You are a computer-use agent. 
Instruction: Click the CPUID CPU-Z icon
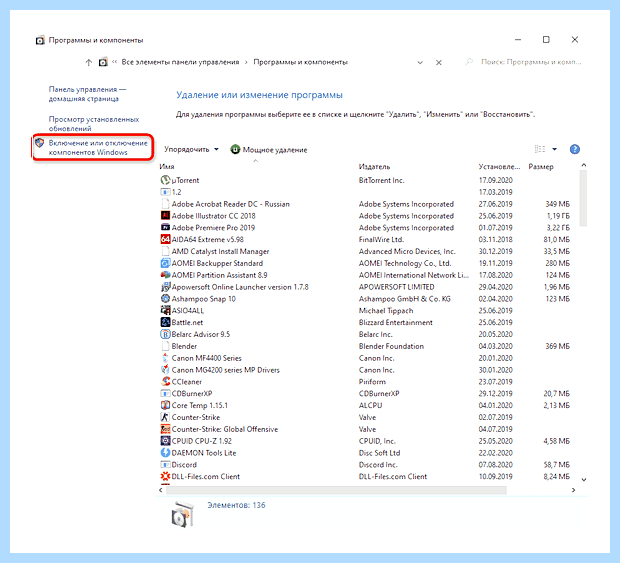tap(165, 441)
